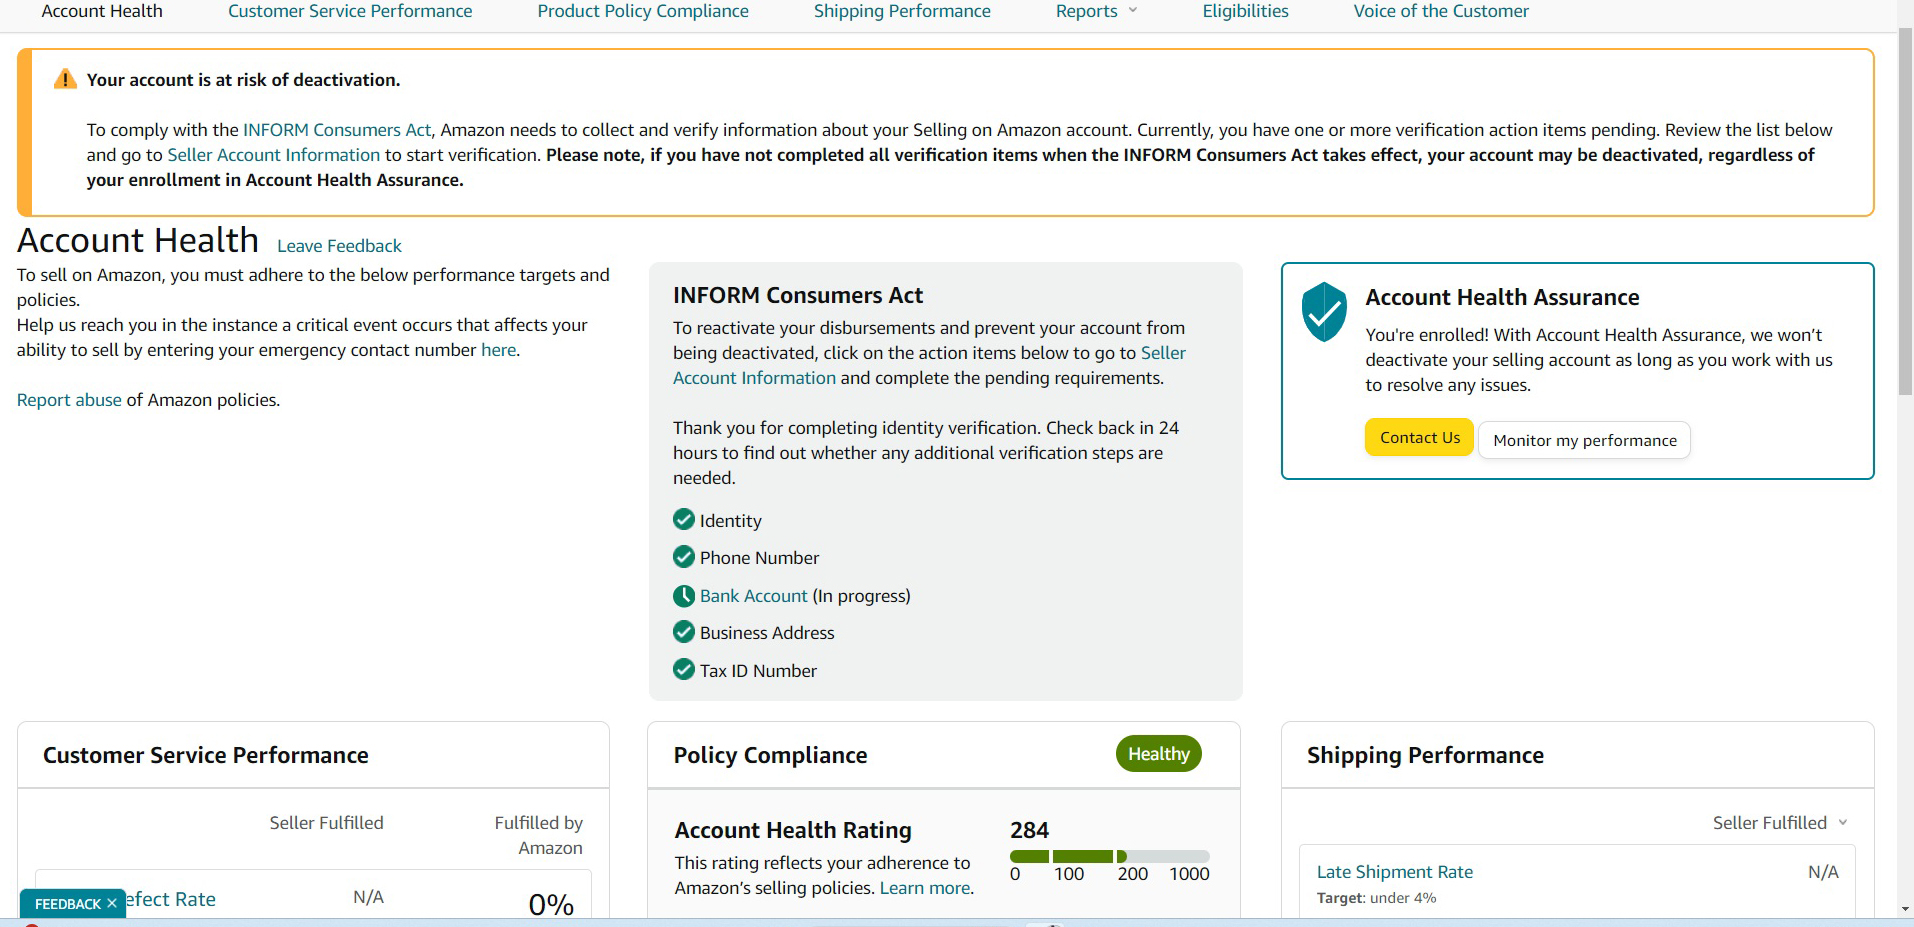Image resolution: width=1914 pixels, height=927 pixels.
Task: Expand the Seller Fulfilled dropdown in Shipping Performance
Action: click(x=1780, y=823)
